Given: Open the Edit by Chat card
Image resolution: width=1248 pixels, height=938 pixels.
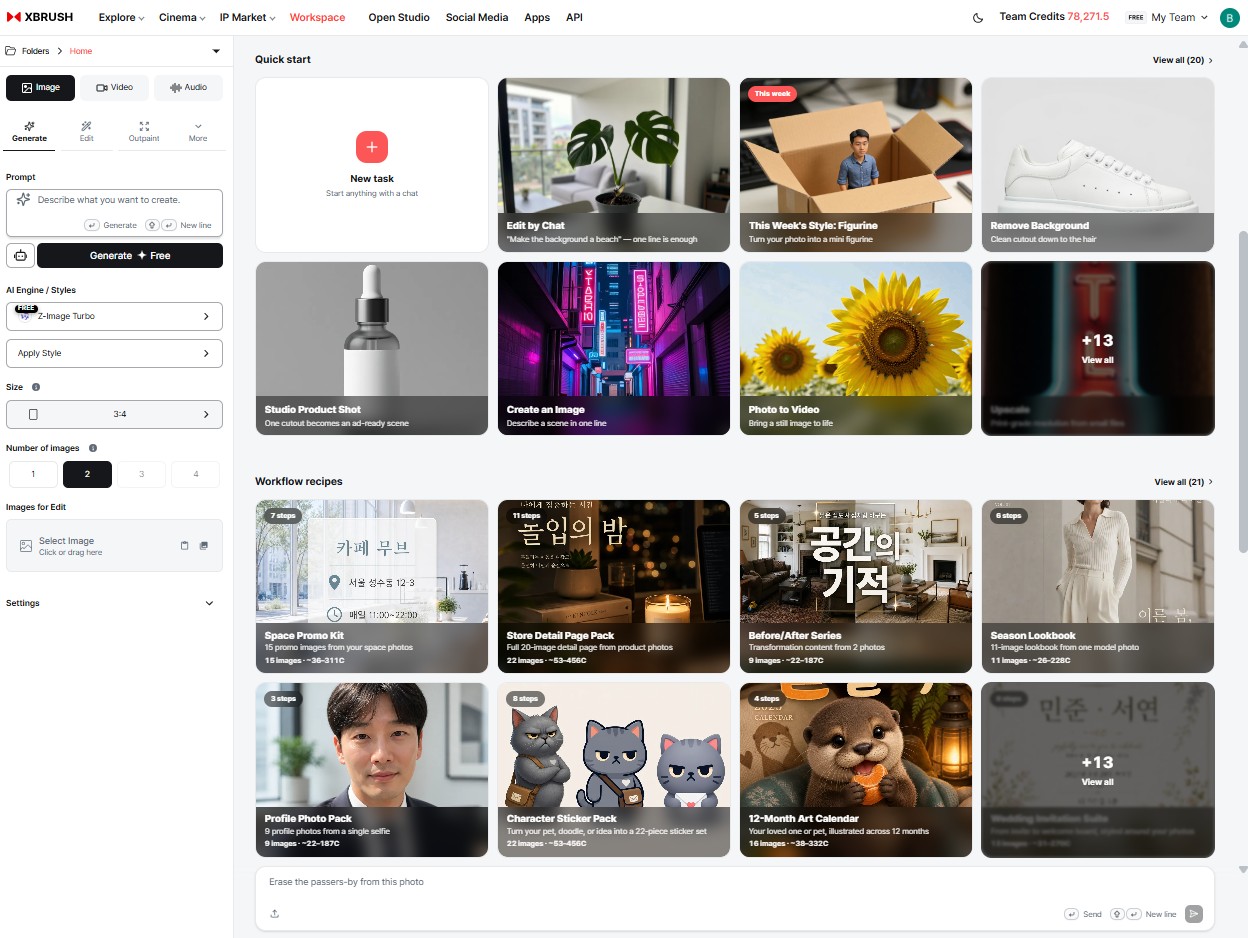Looking at the screenshot, I should [614, 165].
